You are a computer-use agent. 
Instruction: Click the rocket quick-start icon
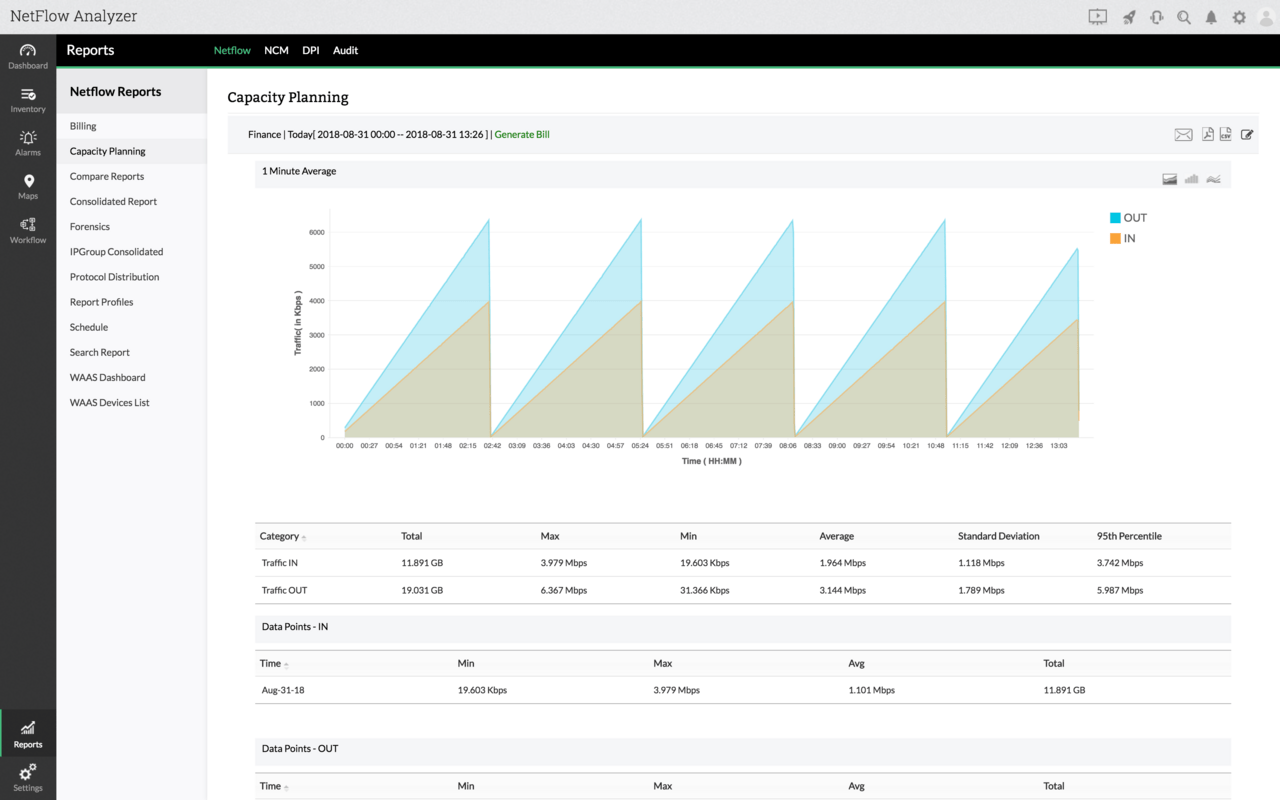point(1129,17)
